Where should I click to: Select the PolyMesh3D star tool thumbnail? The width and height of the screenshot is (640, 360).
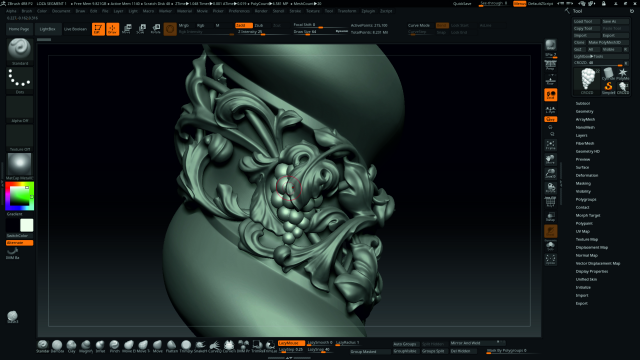[x=623, y=74]
